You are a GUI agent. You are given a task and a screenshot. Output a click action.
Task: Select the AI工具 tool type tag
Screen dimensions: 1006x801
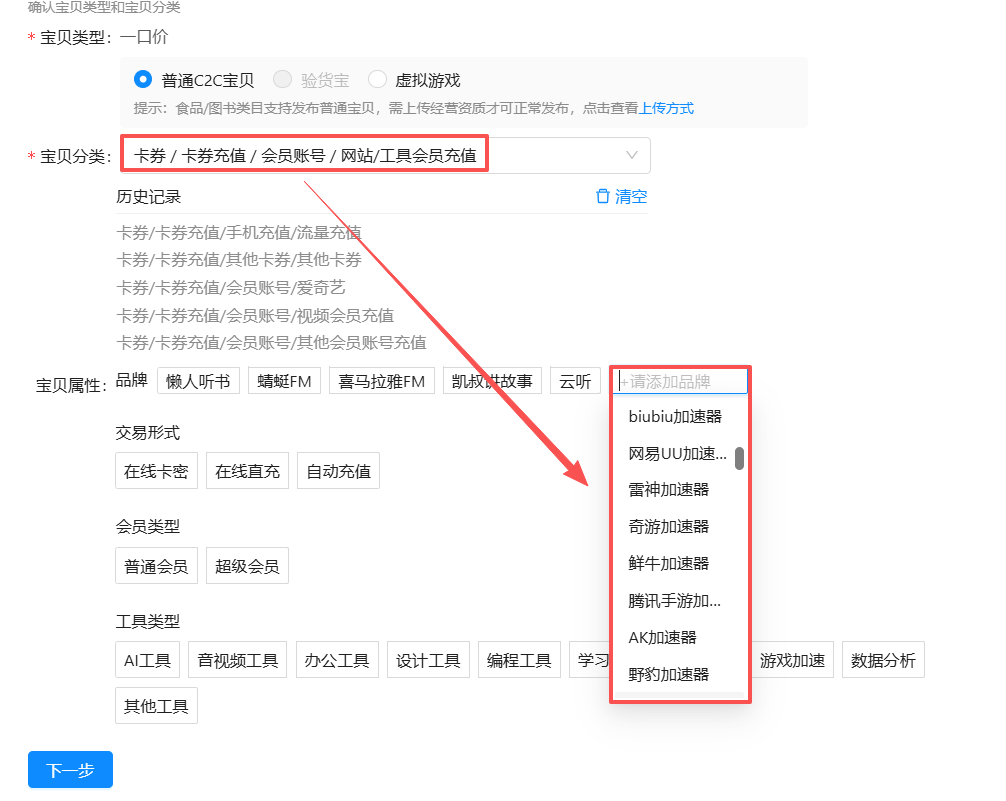[147, 659]
